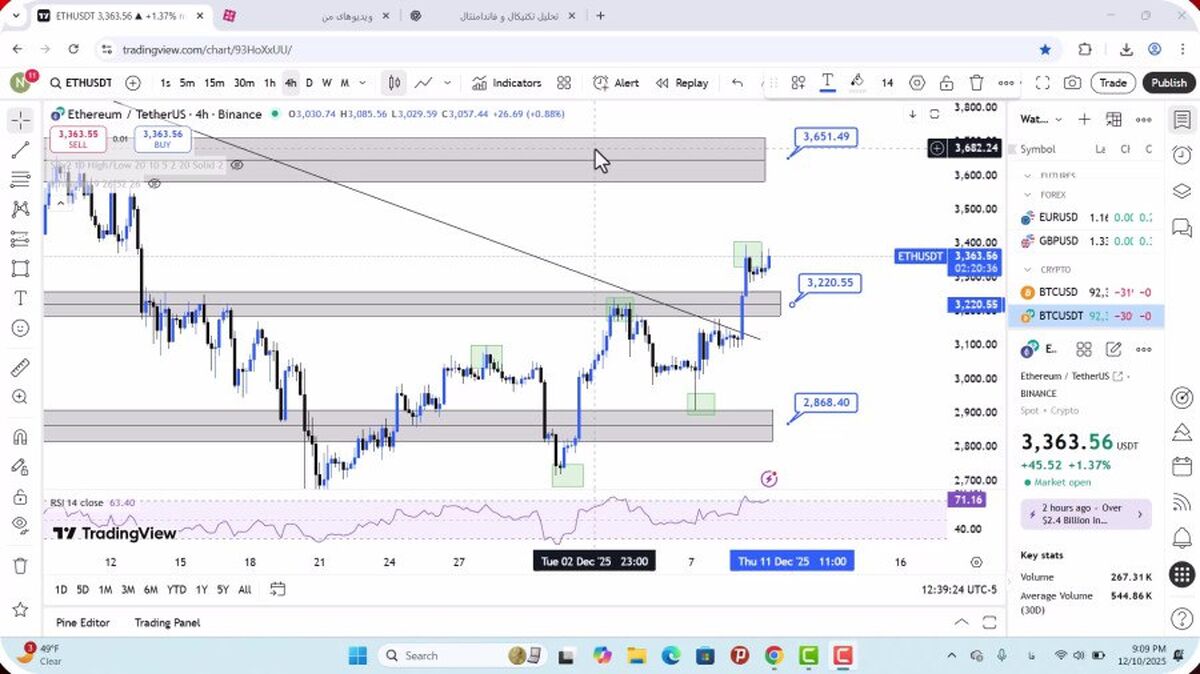Collapse the FOREX watchlist section
Image resolution: width=1200 pixels, height=674 pixels.
coord(1026,195)
